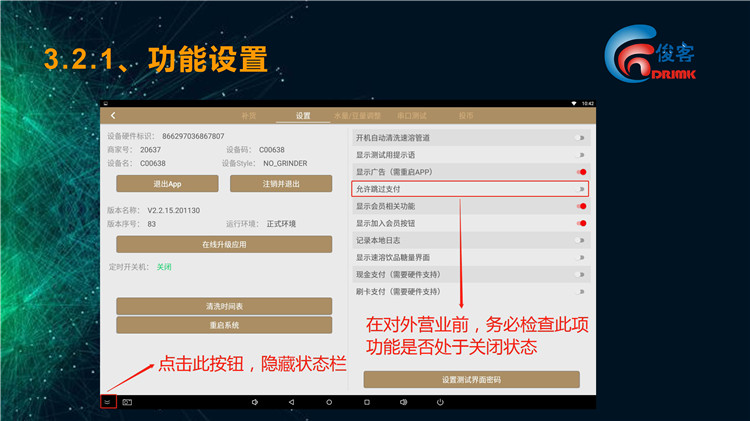This screenshot has width=750, height=421.
Task: Go back with the top-left arrow
Action: point(113,115)
